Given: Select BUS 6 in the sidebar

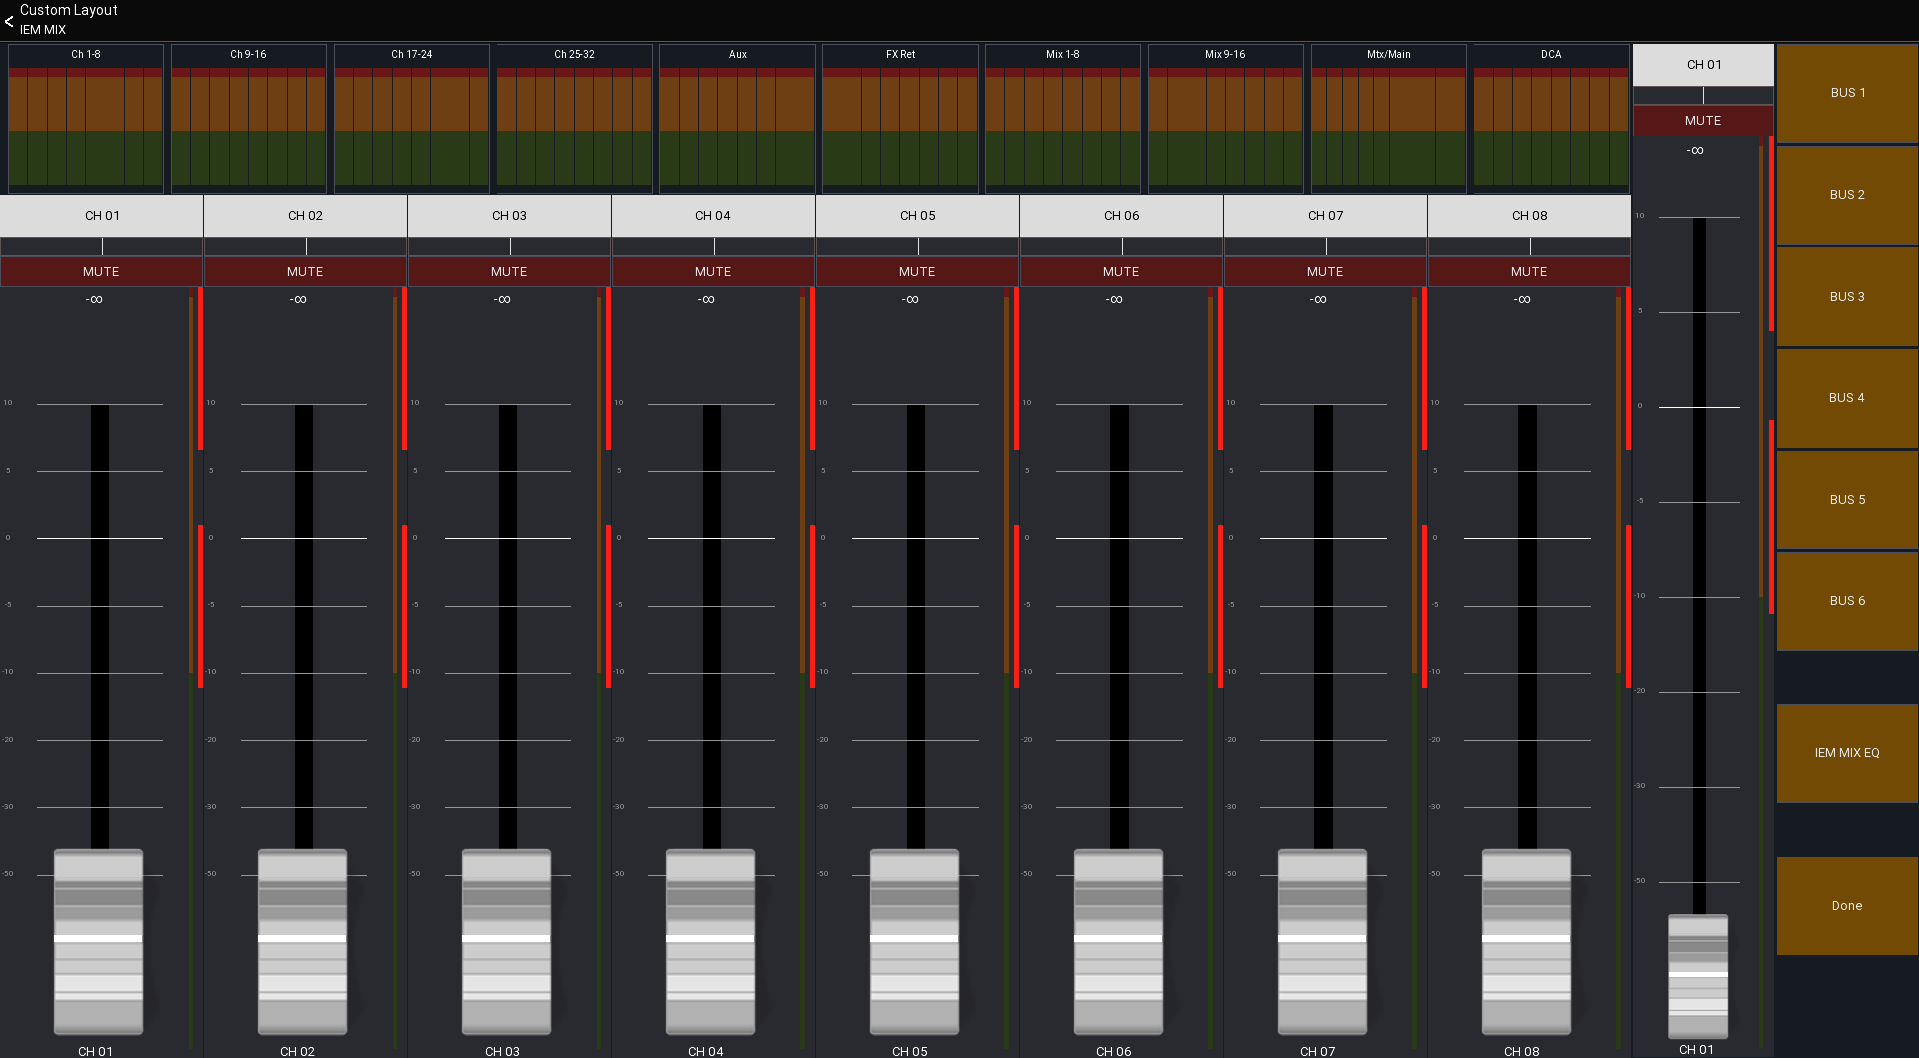Looking at the screenshot, I should pyautogui.click(x=1846, y=600).
